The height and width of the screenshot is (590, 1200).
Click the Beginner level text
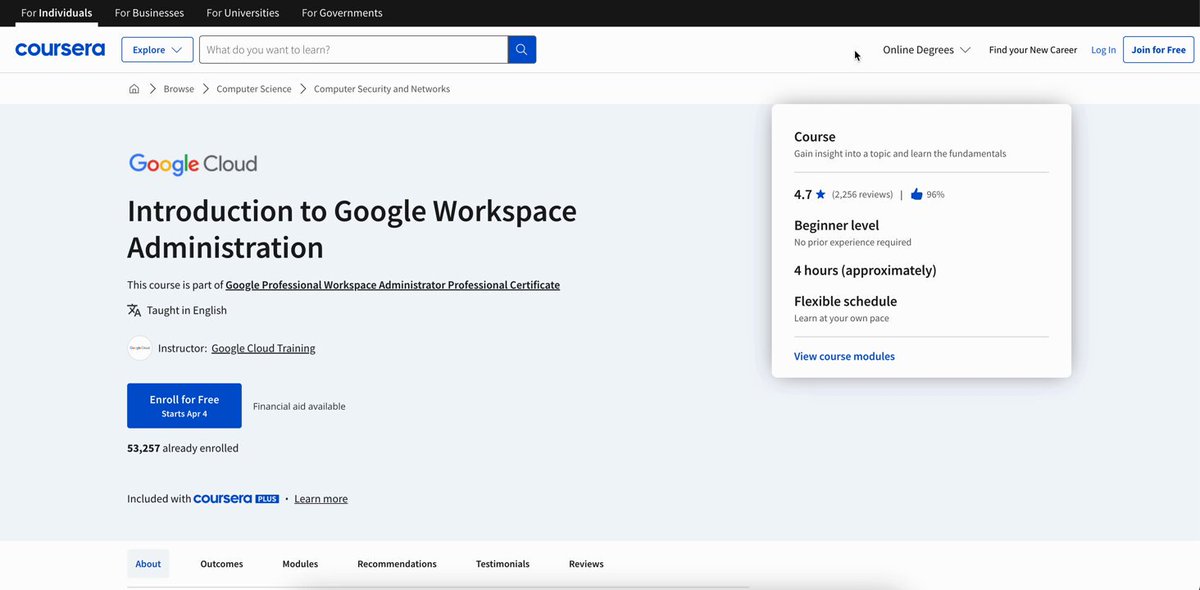tap(837, 226)
